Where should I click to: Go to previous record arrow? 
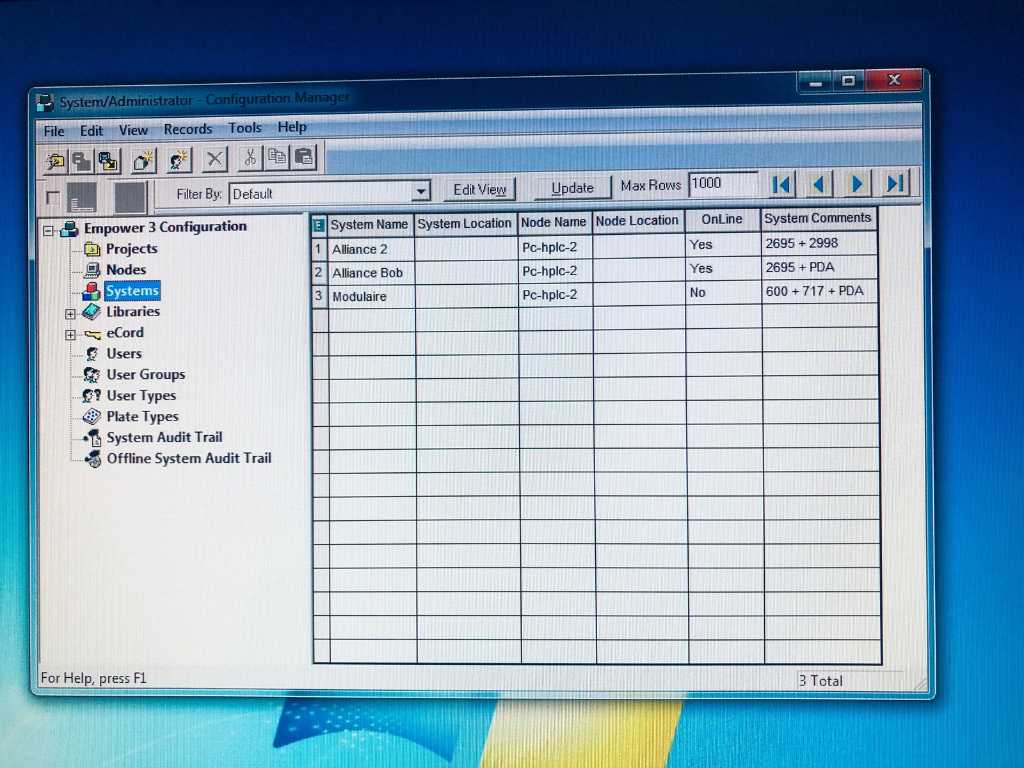tap(819, 184)
